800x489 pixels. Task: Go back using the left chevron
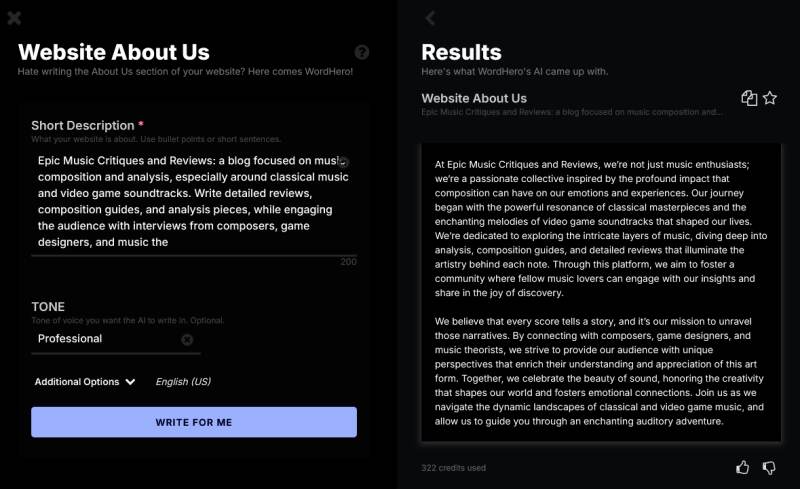[430, 18]
